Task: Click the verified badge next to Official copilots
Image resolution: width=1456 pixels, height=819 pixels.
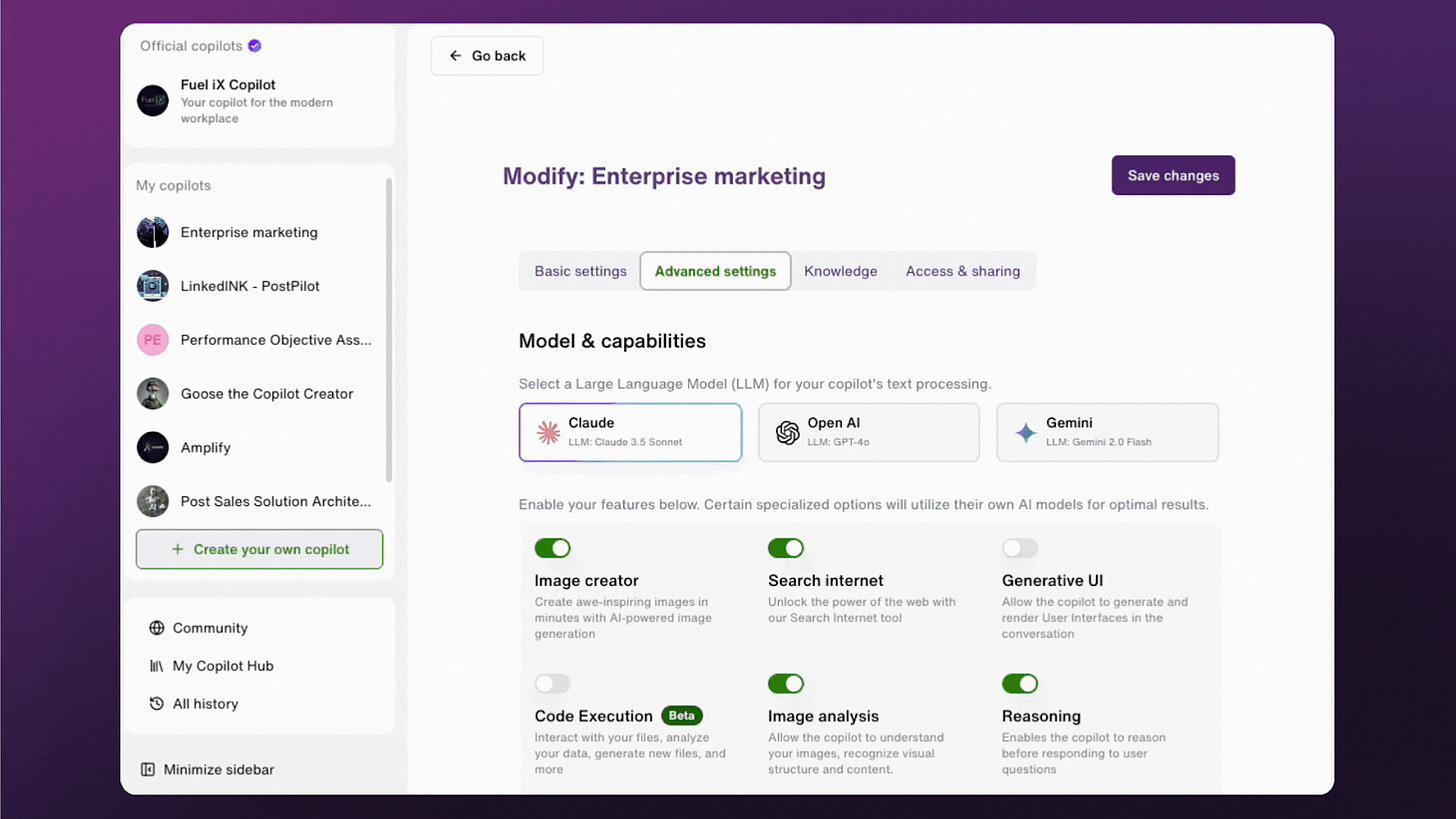Action: click(x=255, y=46)
